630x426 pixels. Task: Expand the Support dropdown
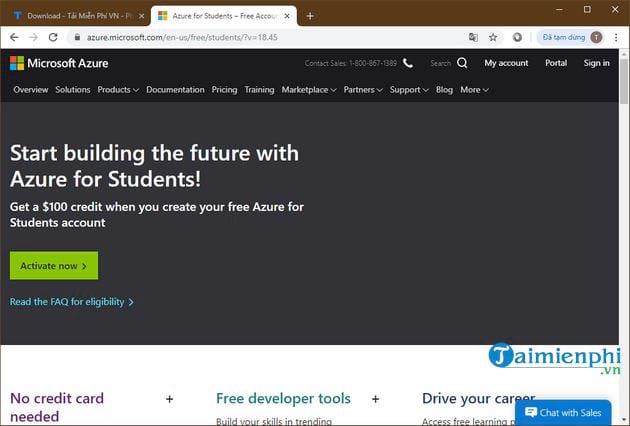[x=409, y=90]
